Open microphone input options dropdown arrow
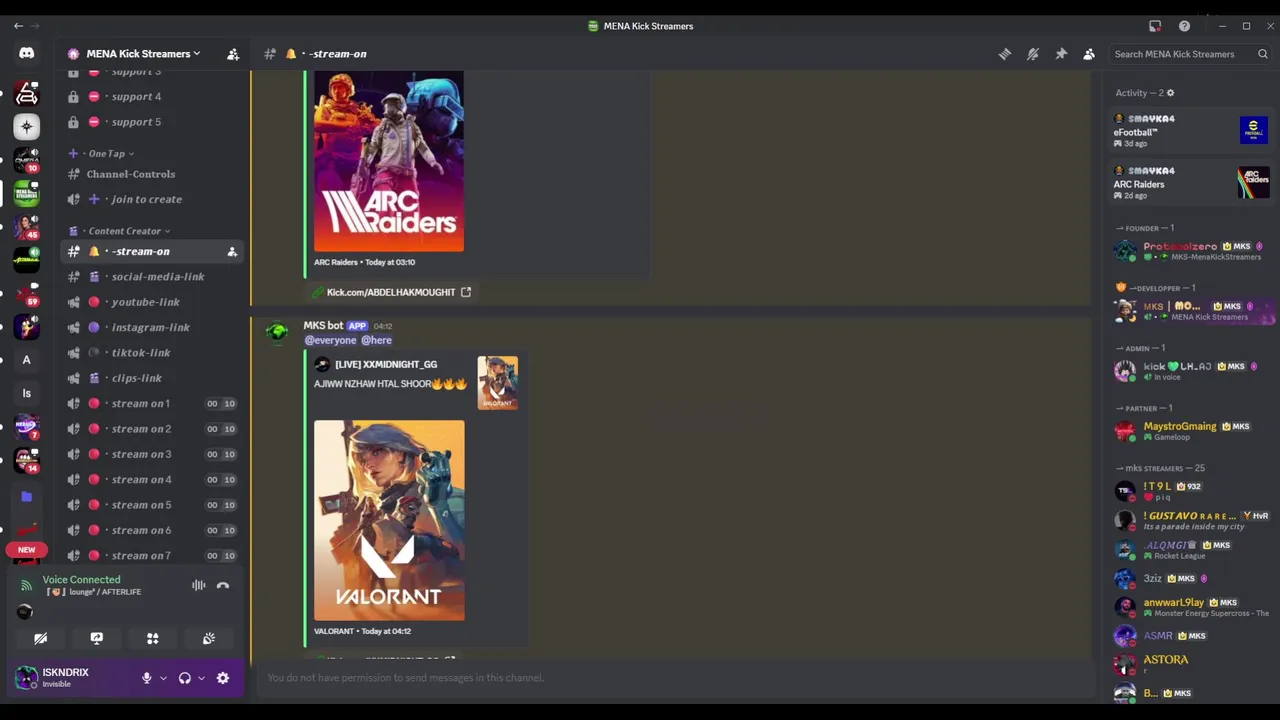1280x720 pixels. point(163,678)
